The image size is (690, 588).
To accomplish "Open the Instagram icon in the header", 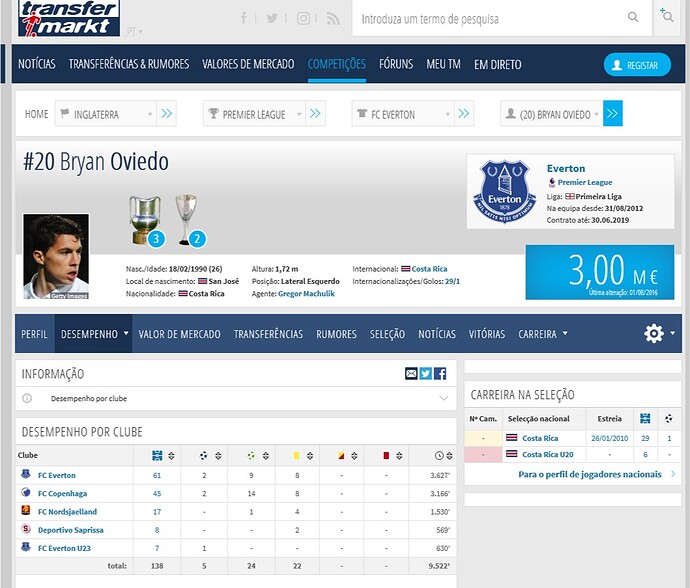I will coord(303,18).
